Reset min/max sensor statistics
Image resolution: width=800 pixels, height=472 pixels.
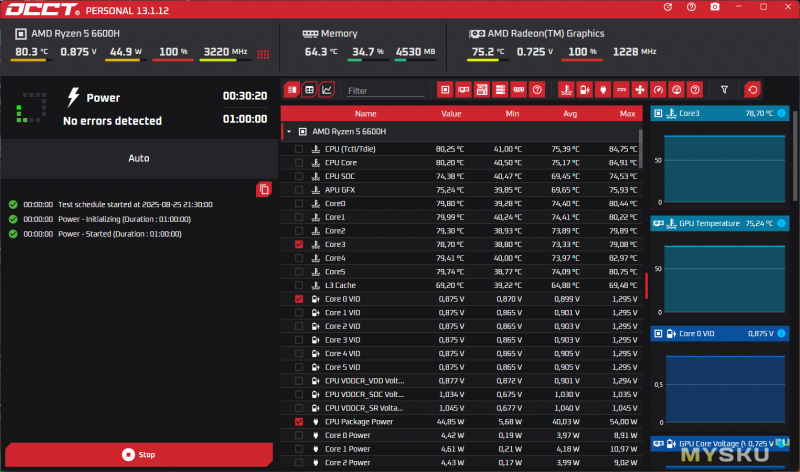click(753, 90)
